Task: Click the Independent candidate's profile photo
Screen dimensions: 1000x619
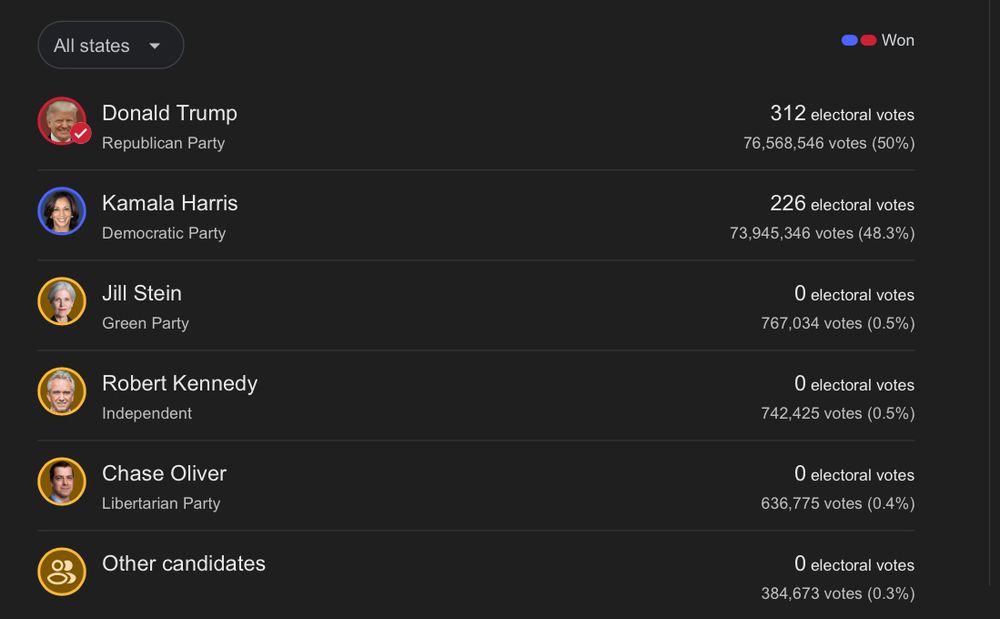Action: (x=62, y=391)
